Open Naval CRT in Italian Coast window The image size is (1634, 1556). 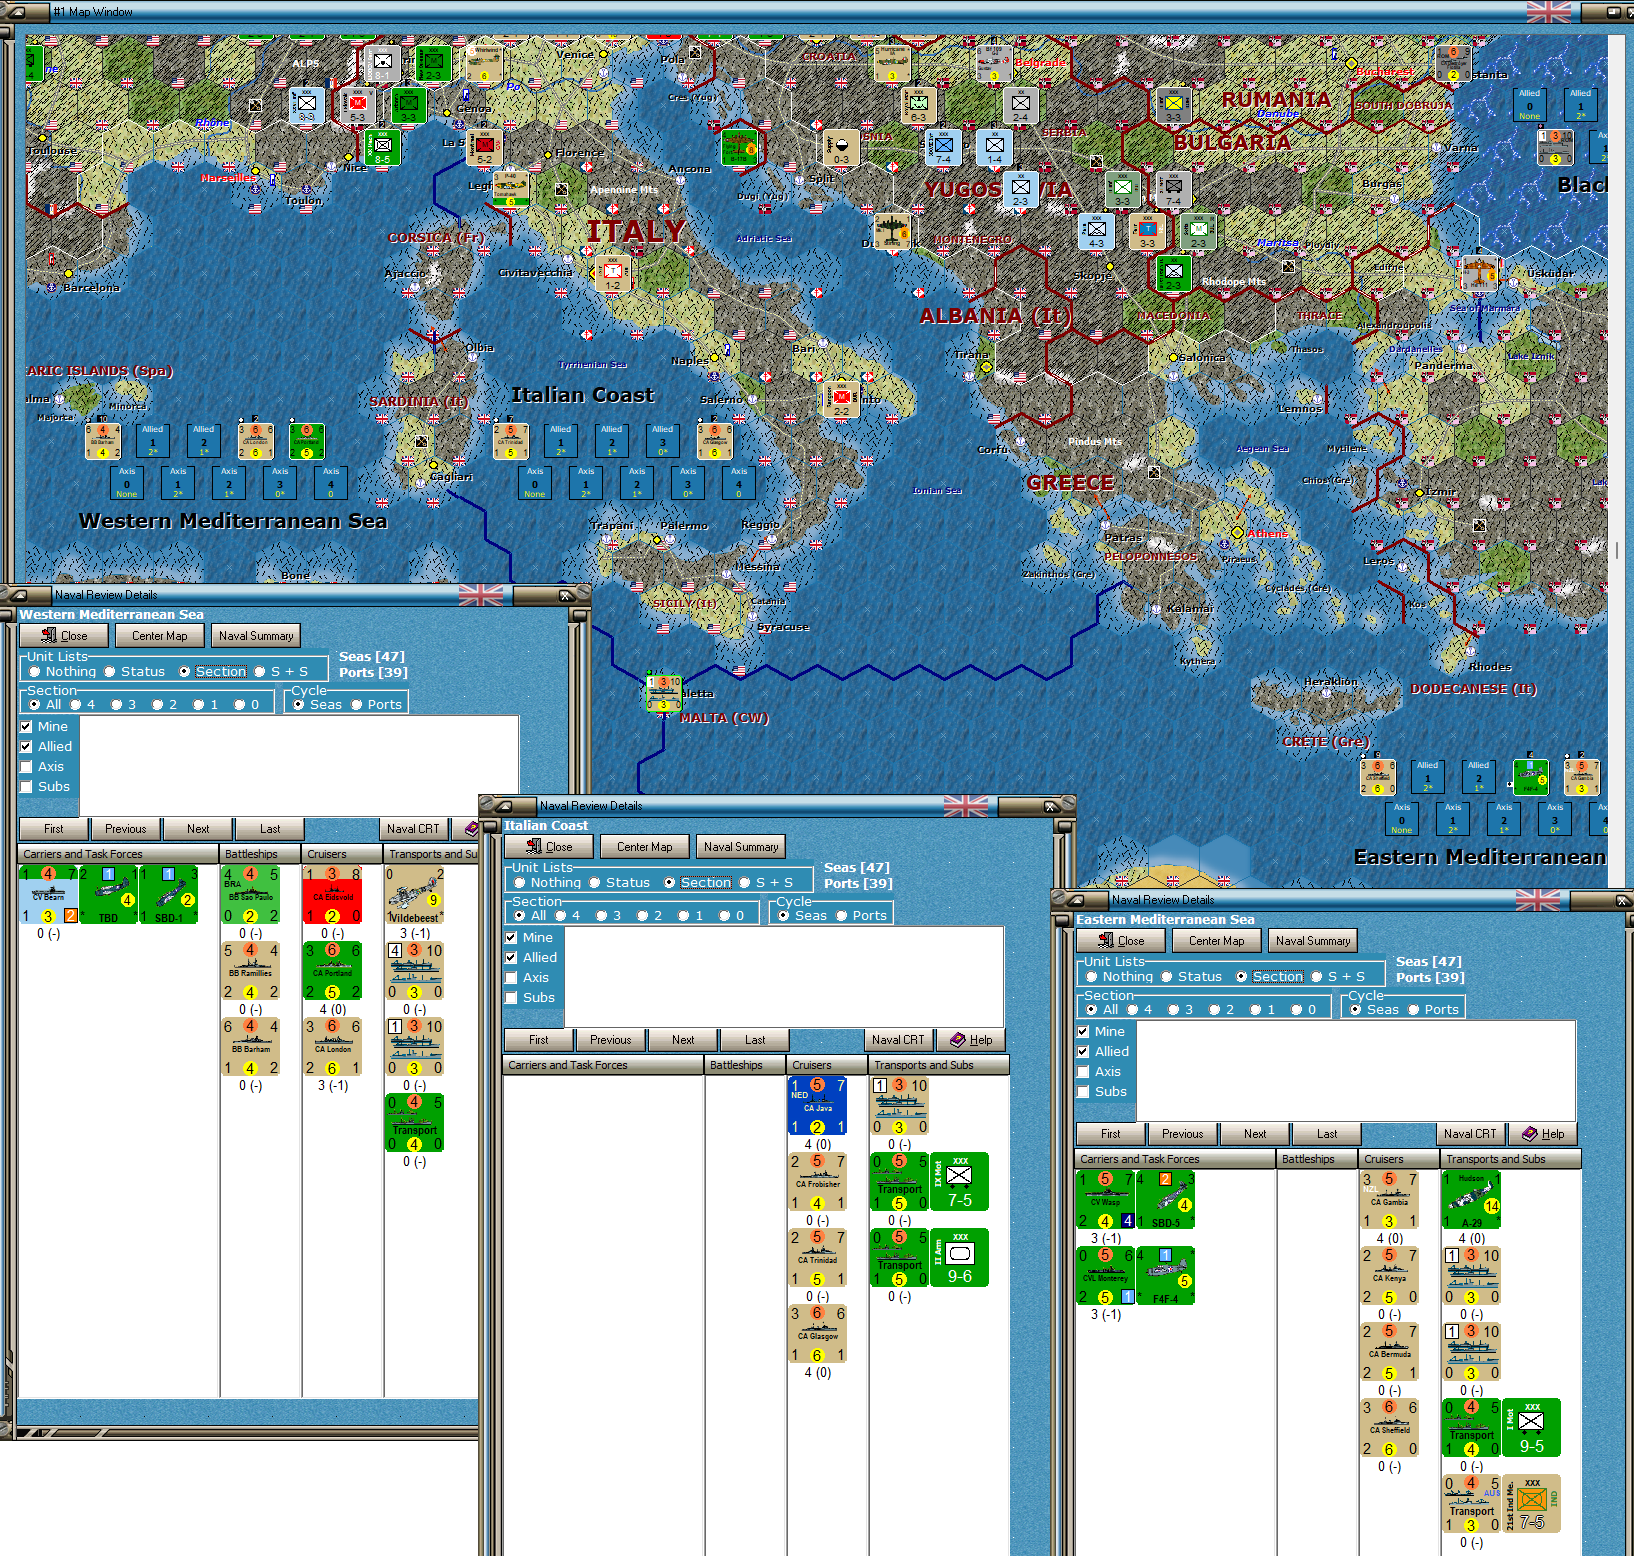pyautogui.click(x=899, y=1040)
